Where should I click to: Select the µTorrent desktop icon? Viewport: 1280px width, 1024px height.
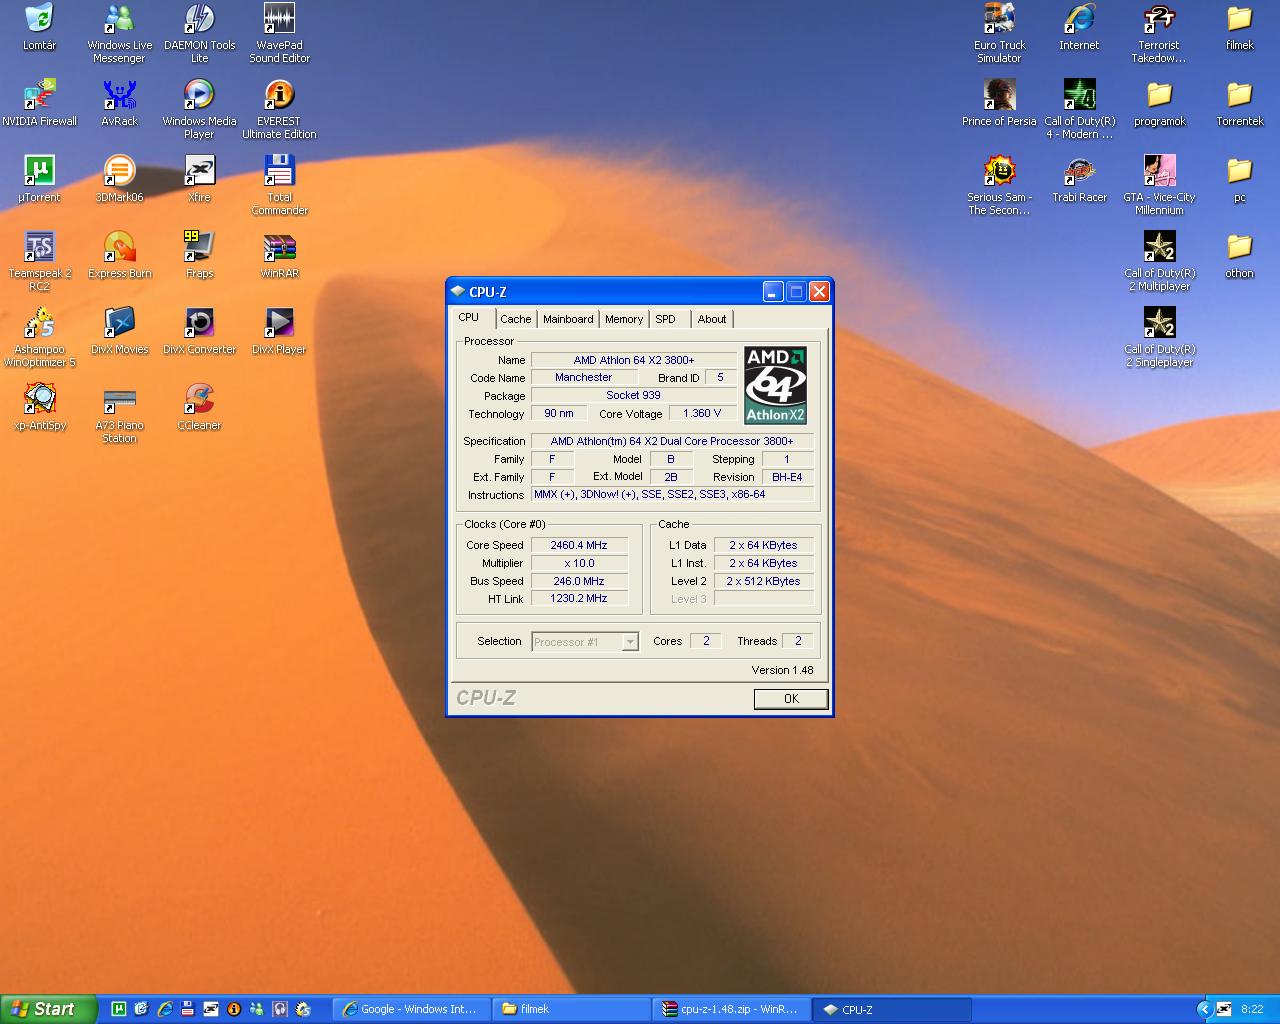pos(39,180)
